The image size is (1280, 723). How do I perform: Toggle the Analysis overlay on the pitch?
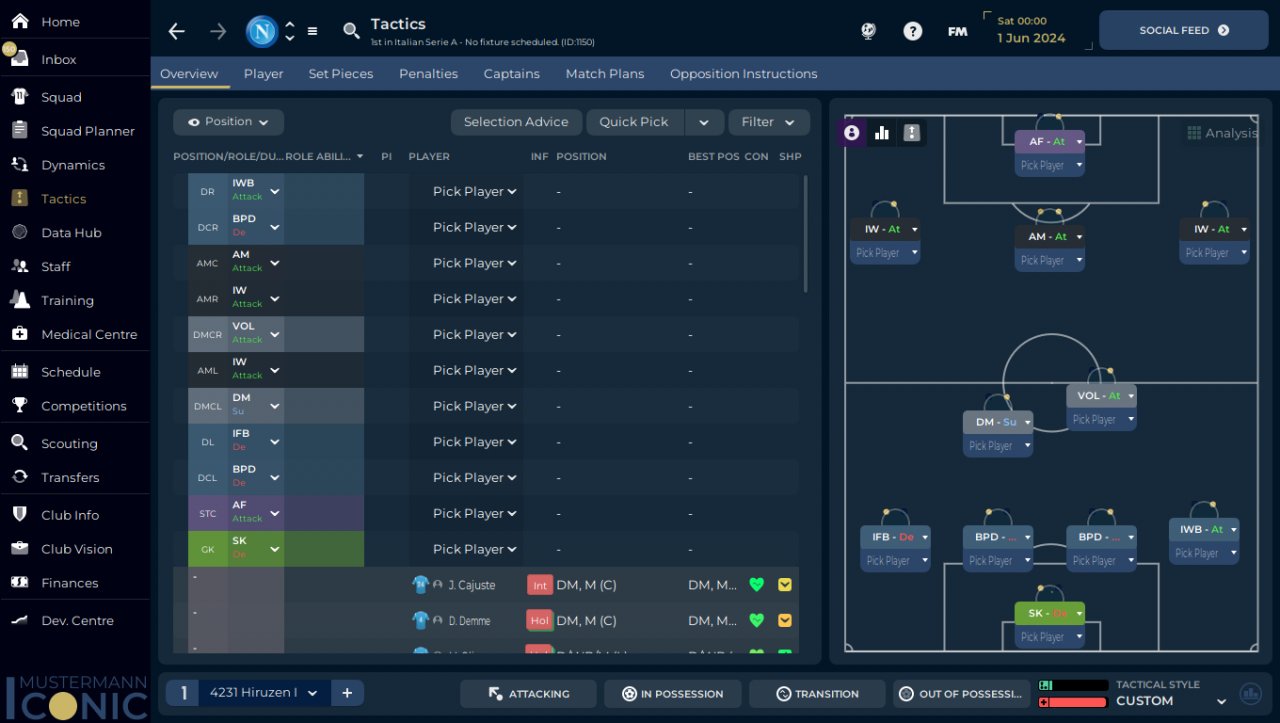[1222, 133]
